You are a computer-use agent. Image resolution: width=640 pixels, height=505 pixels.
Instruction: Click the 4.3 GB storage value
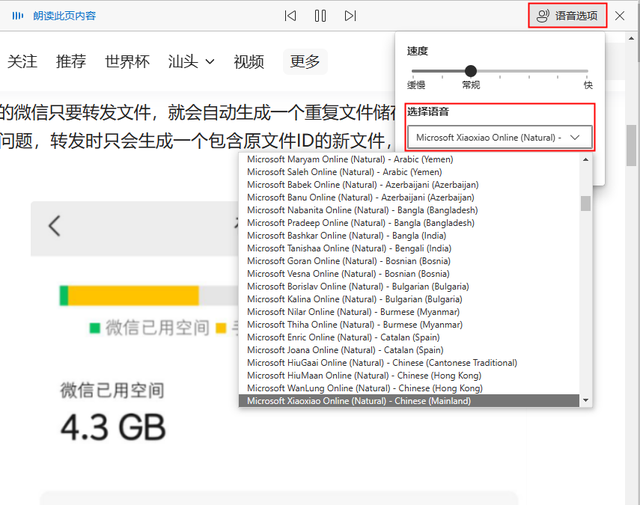click(113, 427)
